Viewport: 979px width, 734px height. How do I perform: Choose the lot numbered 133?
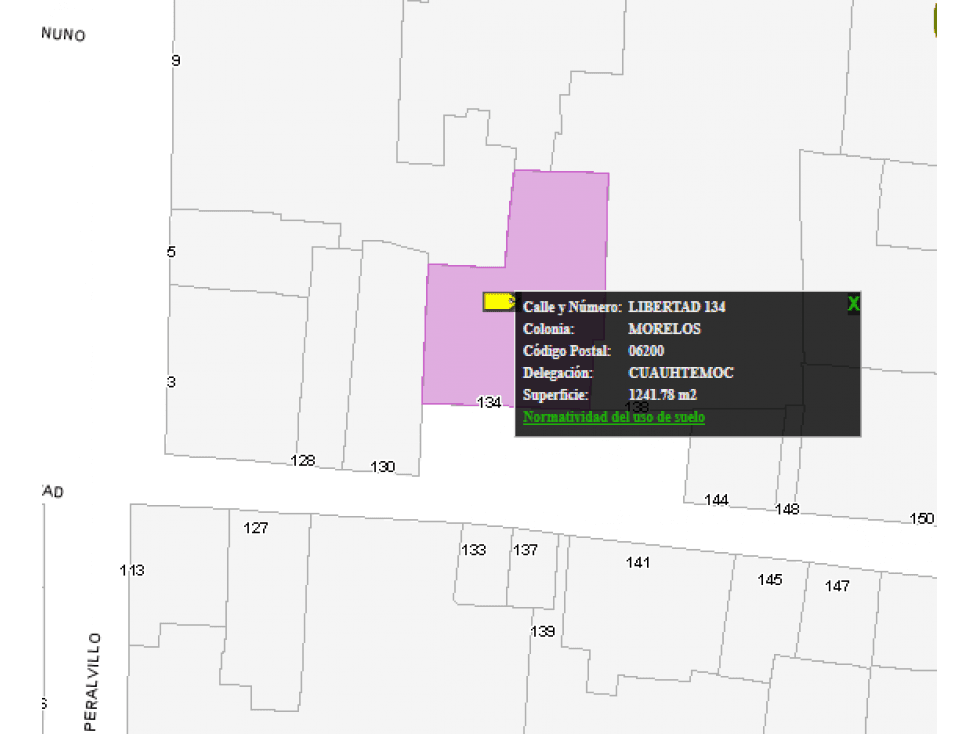473,550
